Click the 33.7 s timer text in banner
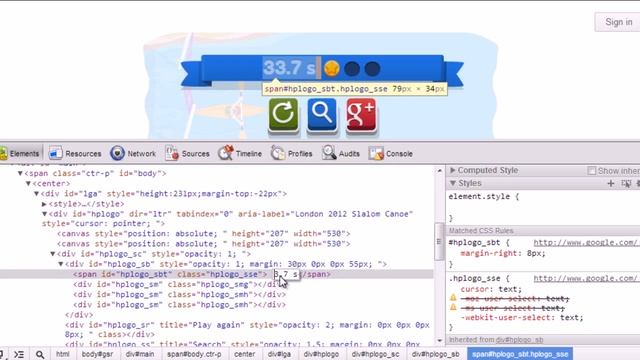Screen dimensions: 640x360 pyautogui.click(x=289, y=68)
